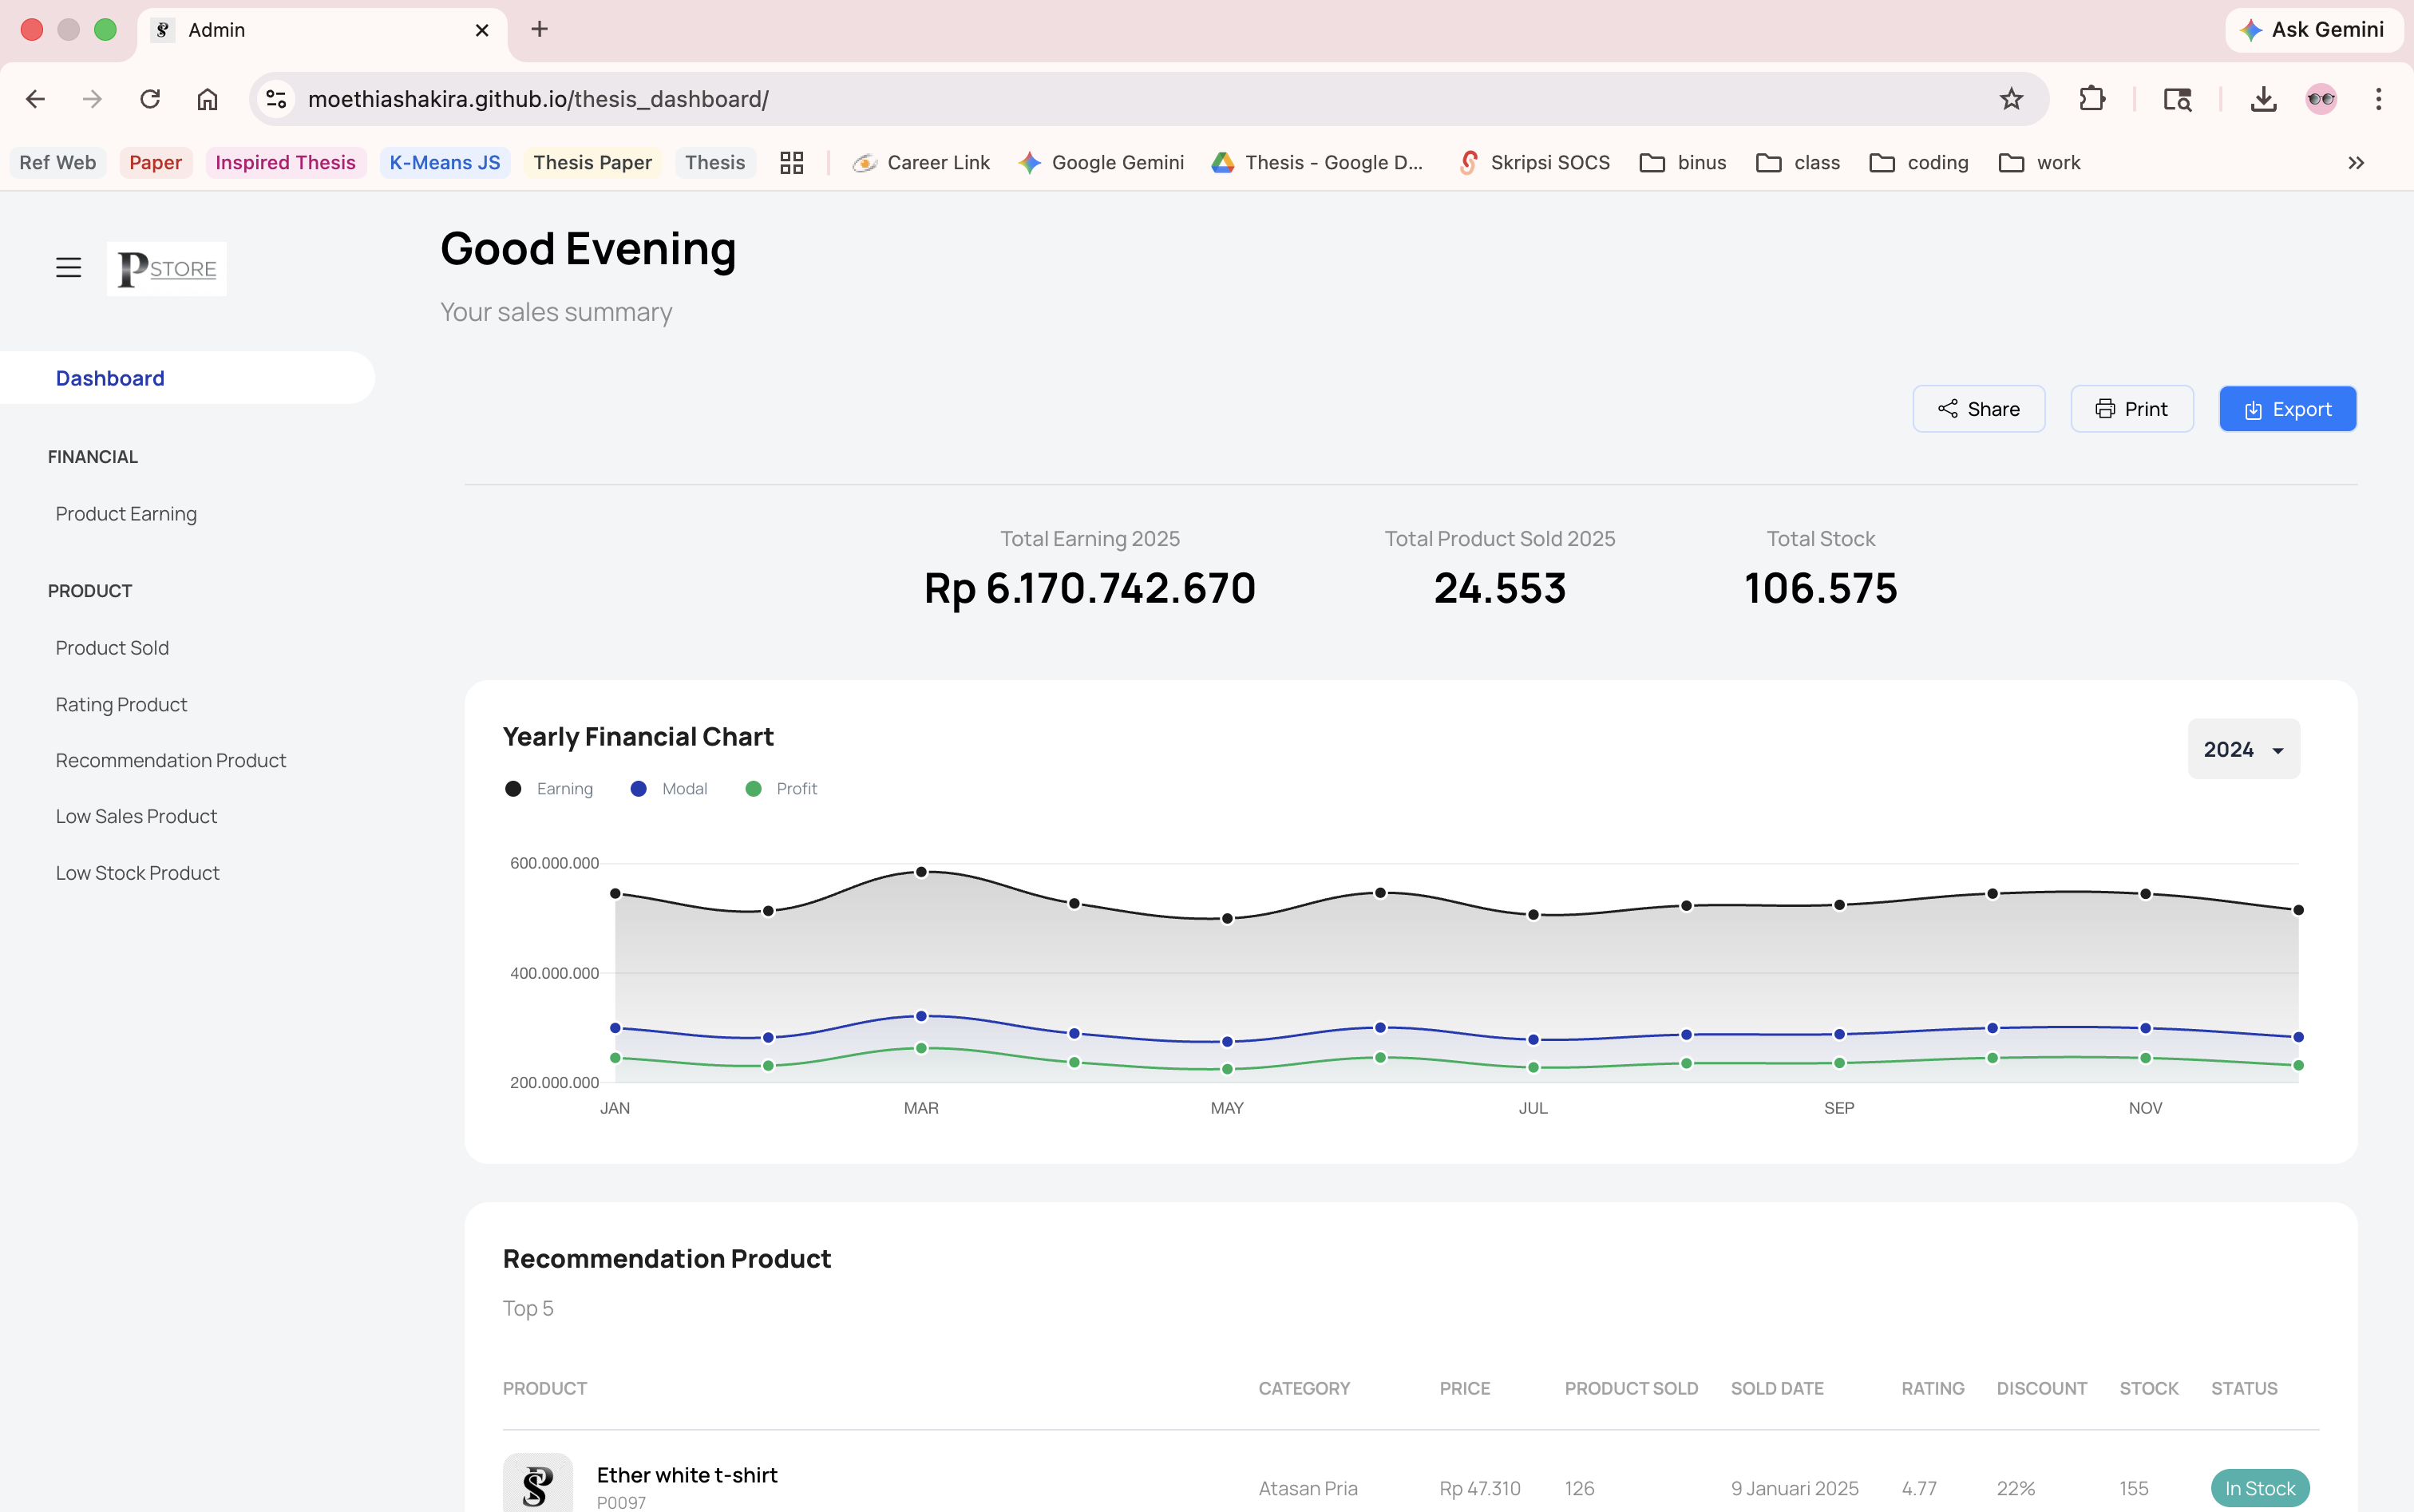The image size is (2414, 1512).
Task: Reload the current page
Action: tap(150, 99)
